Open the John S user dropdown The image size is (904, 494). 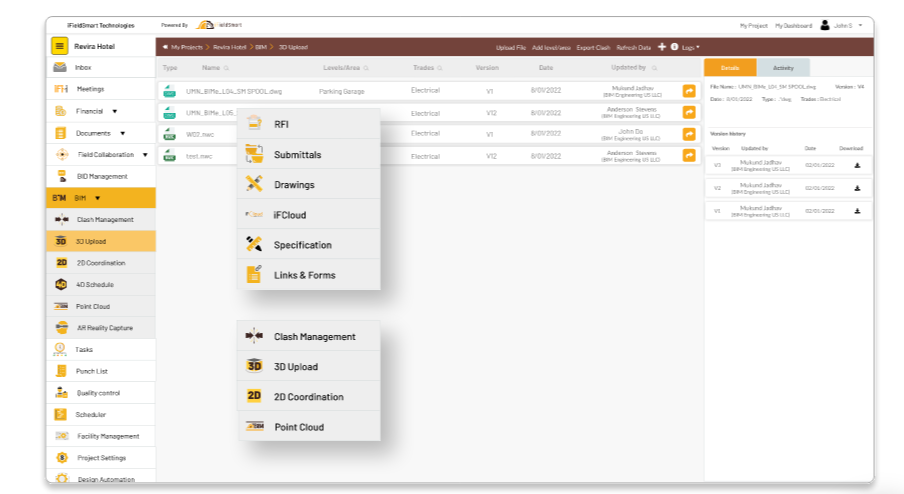846,26
